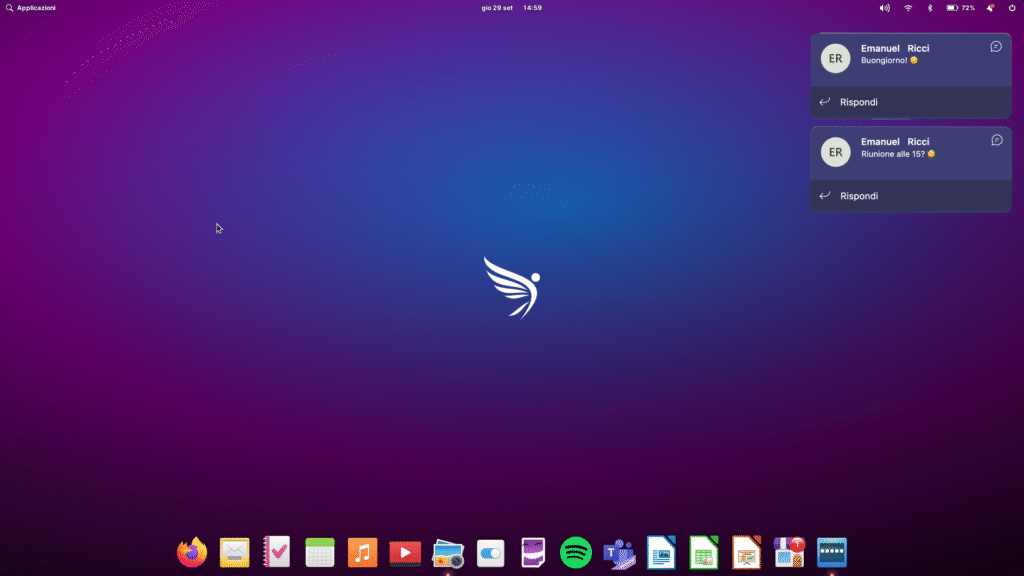1024x576 pixels.
Task: Open System Settings switch icon
Action: 490,552
